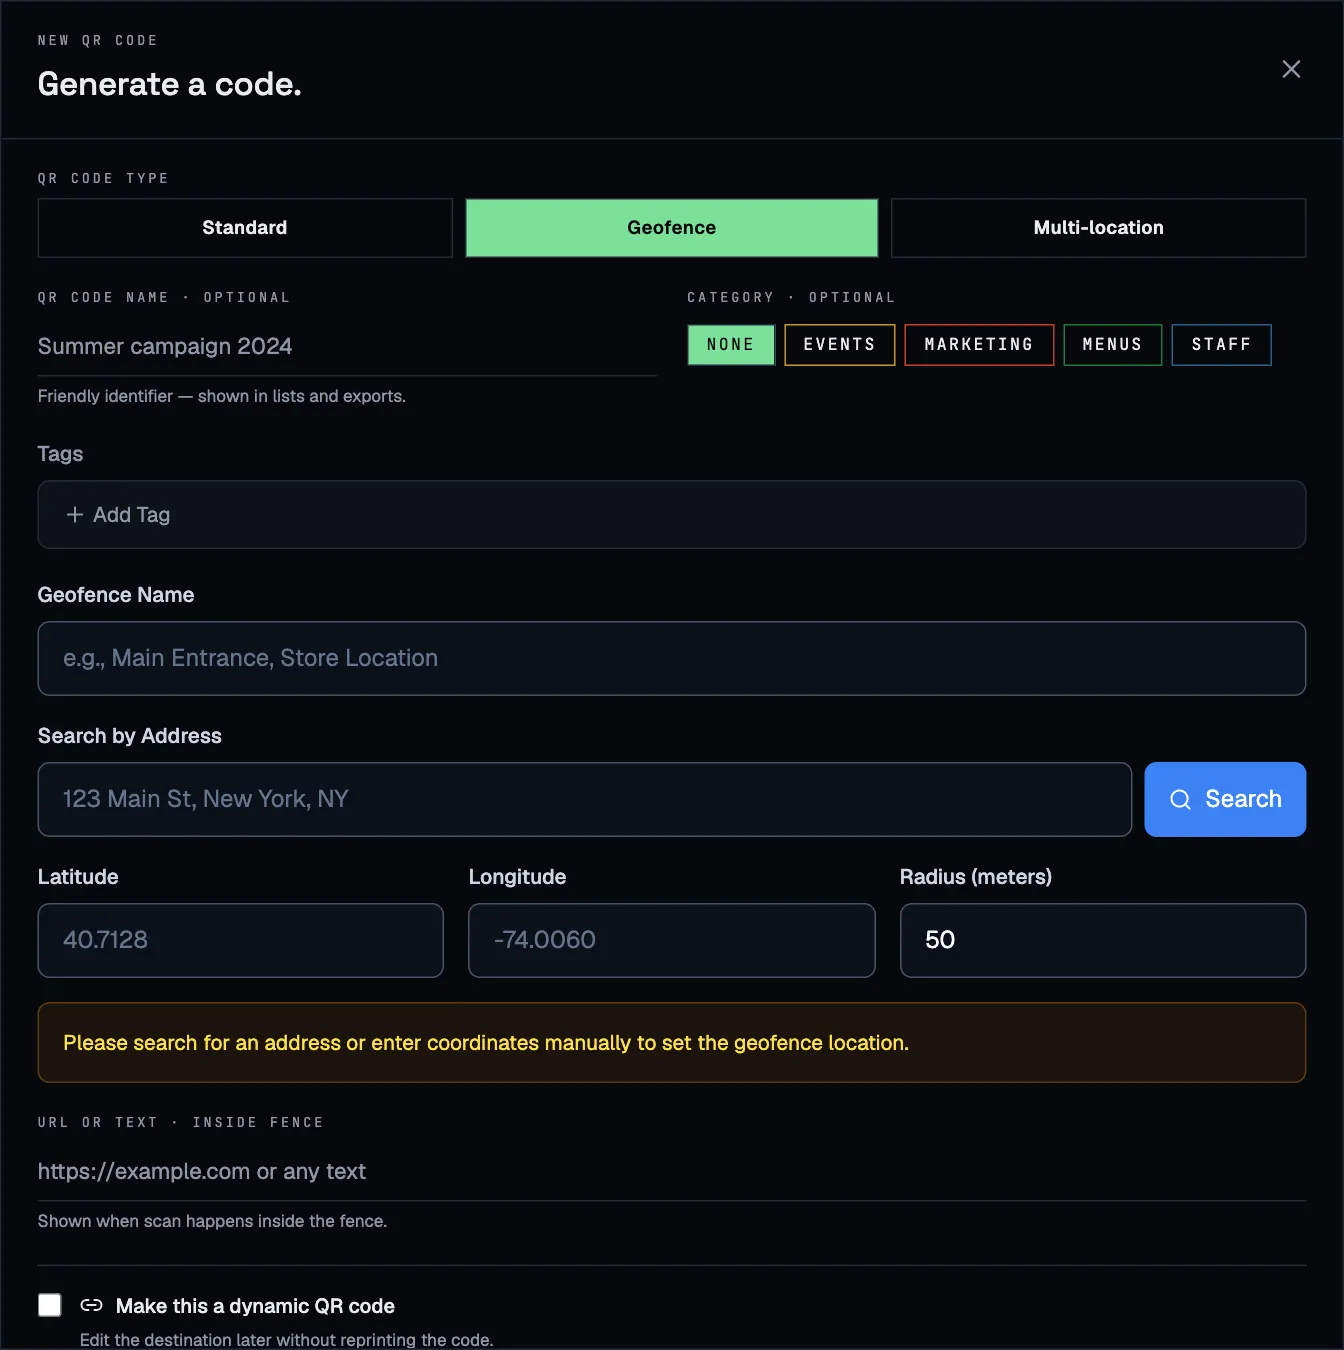Image resolution: width=1344 pixels, height=1350 pixels.
Task: Click 'Friendly identifier' helper text
Action: (222, 397)
